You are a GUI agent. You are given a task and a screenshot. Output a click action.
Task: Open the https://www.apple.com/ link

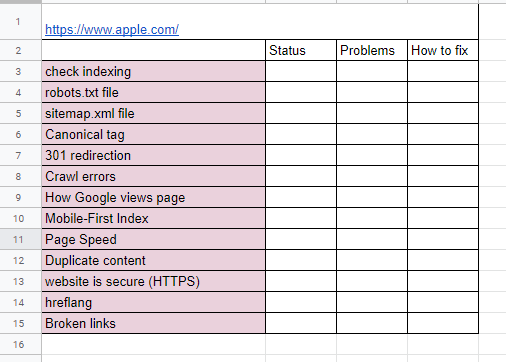coord(112,30)
